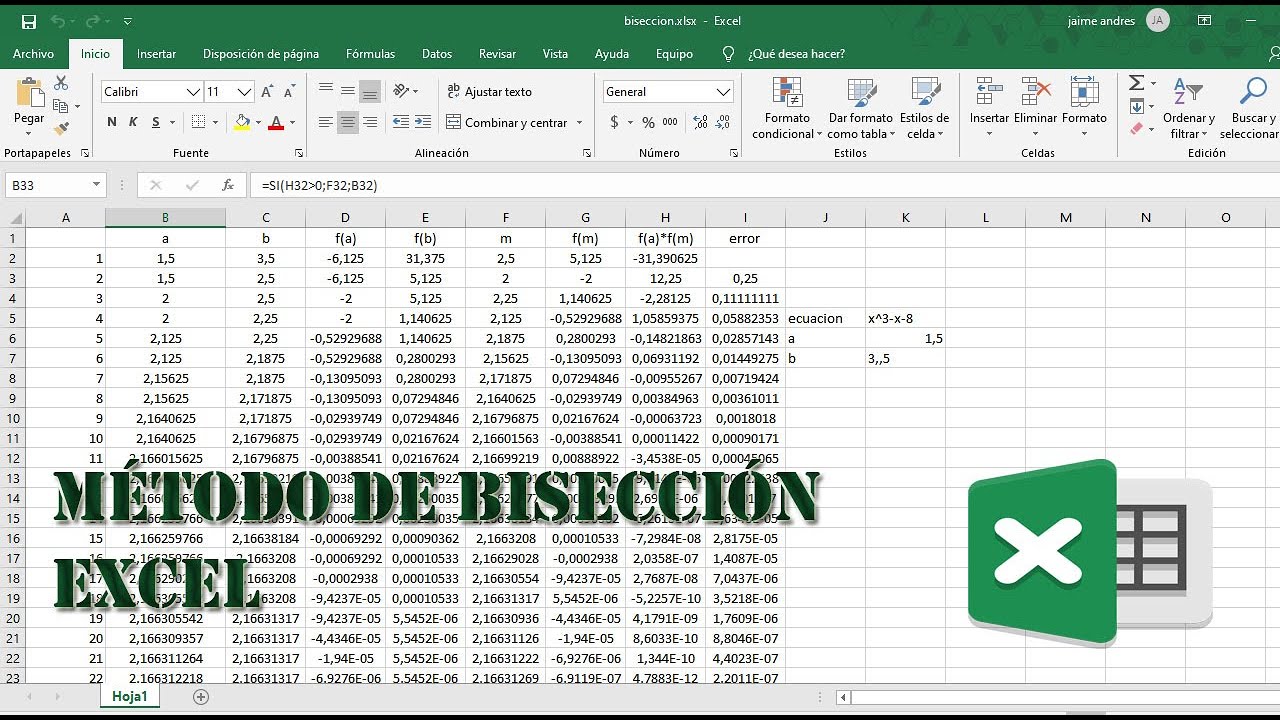Click the Eliminar cells button
Viewport: 1280px width, 720px height.
[1035, 108]
